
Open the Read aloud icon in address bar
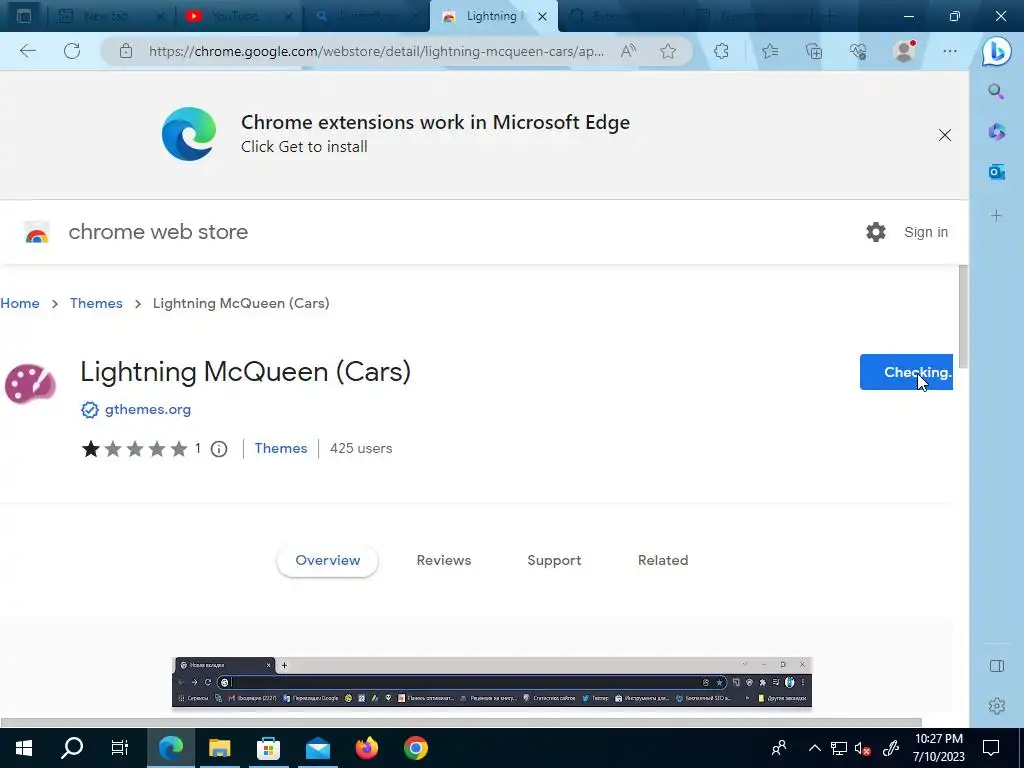pyautogui.click(x=628, y=51)
